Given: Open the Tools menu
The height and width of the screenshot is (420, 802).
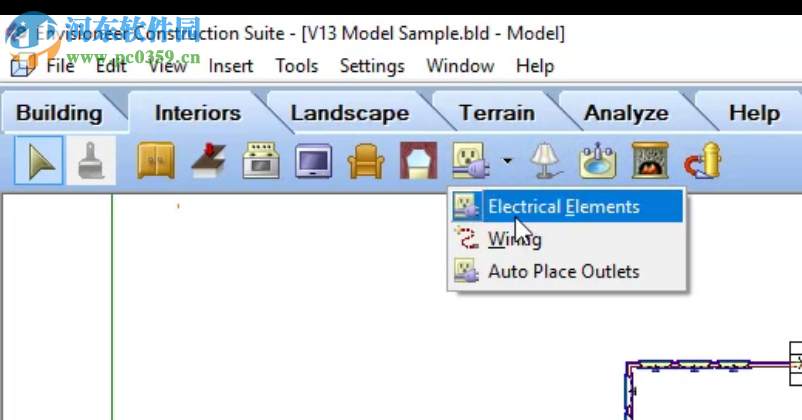Looking at the screenshot, I should coord(297,65).
